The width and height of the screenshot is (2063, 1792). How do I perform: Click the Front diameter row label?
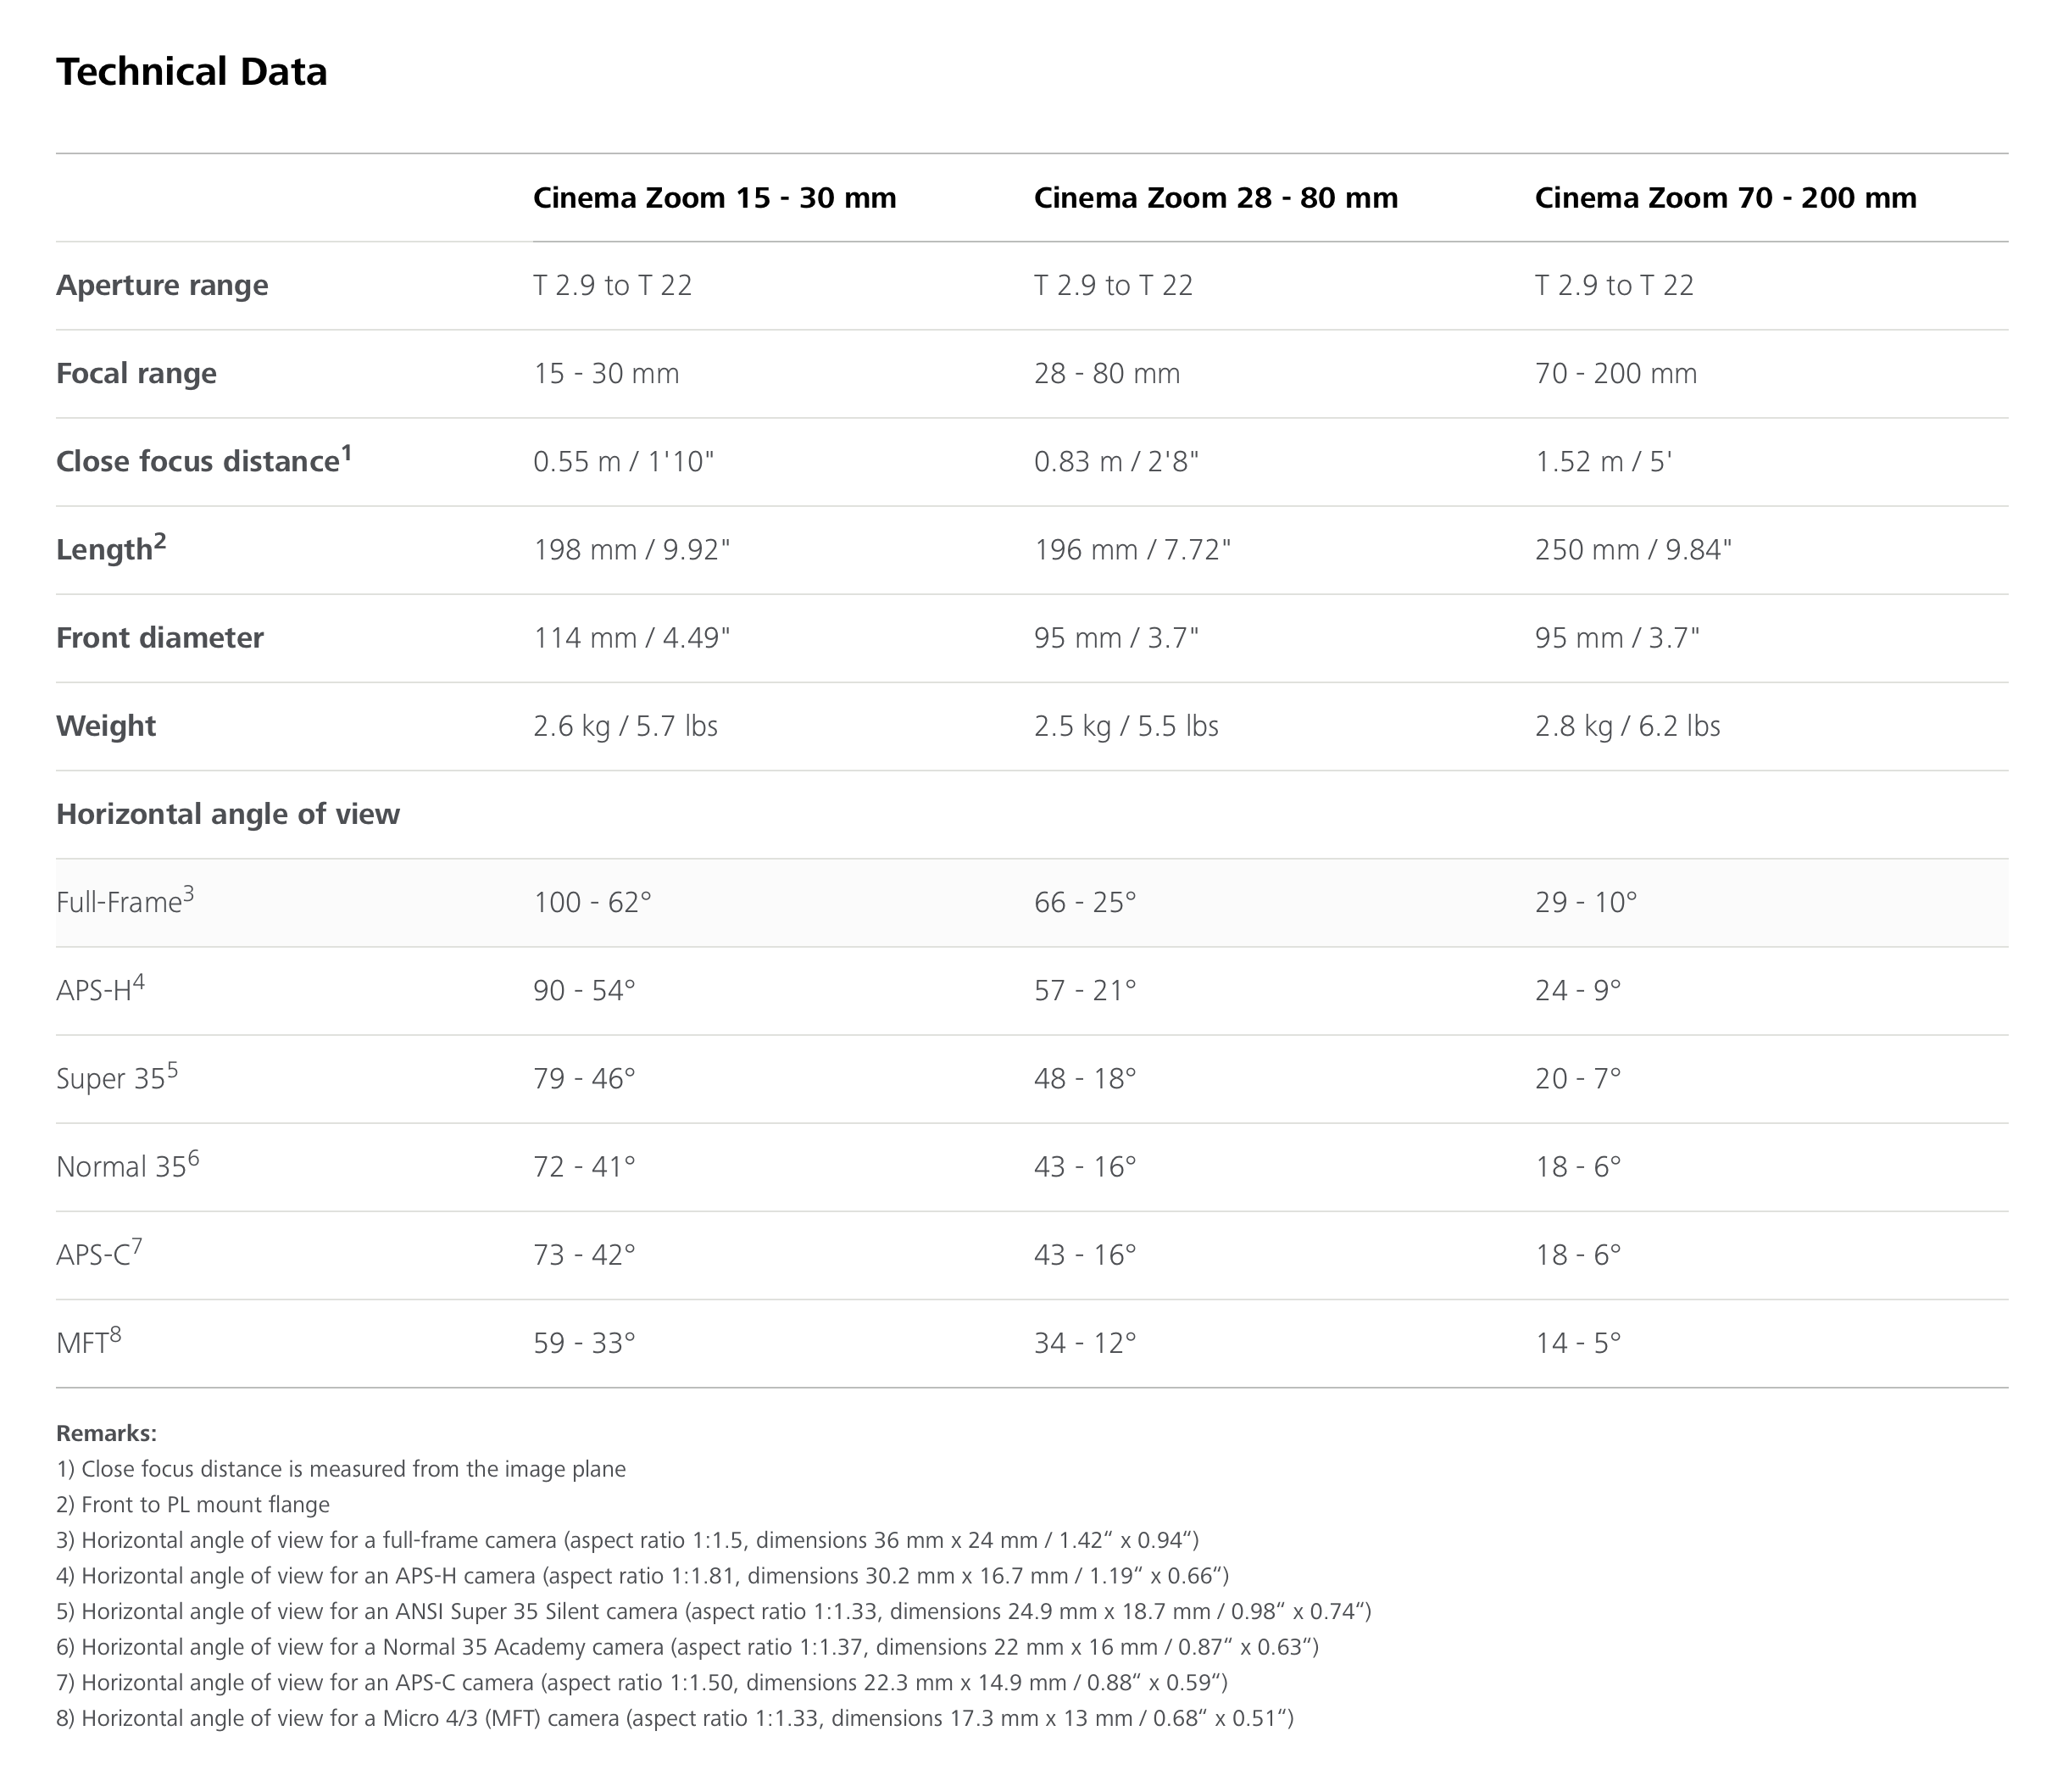point(160,638)
